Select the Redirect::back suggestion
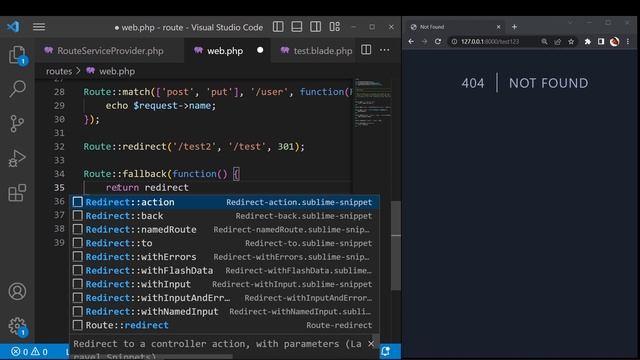Screen dimensions: 640x360 pyautogui.click(x=224, y=216)
